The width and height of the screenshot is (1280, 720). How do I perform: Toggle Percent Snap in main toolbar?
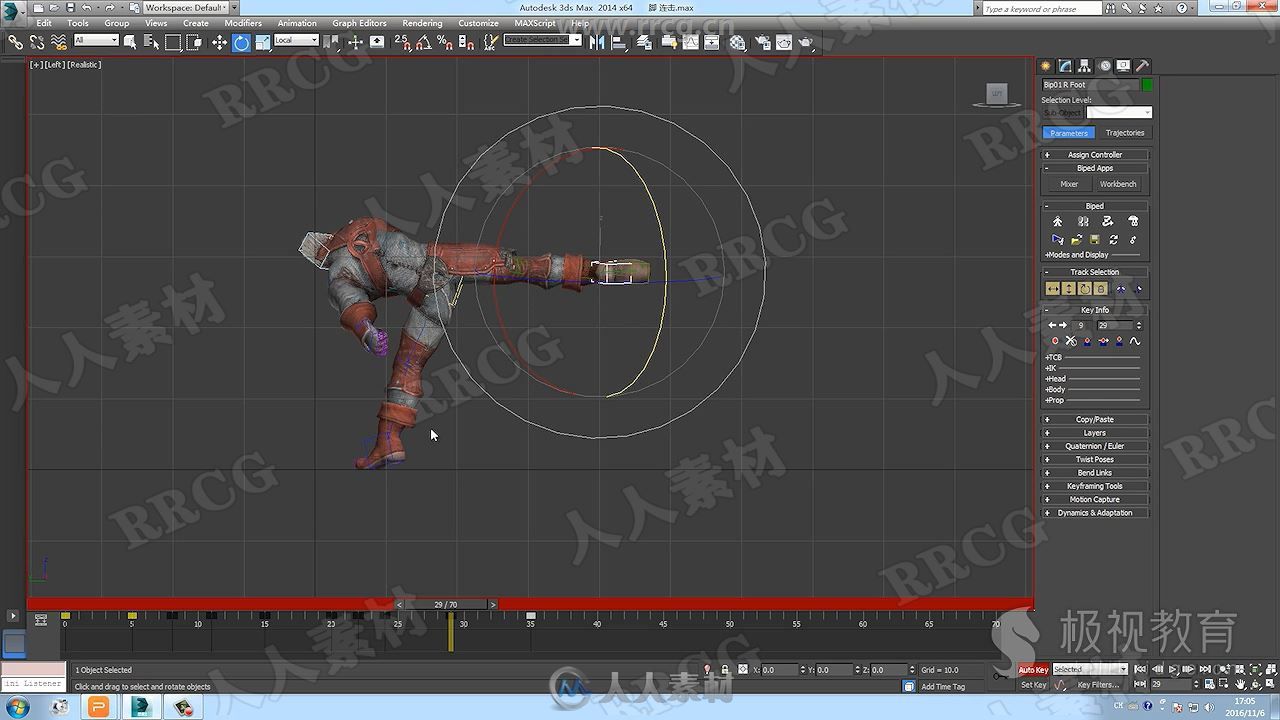(x=444, y=42)
